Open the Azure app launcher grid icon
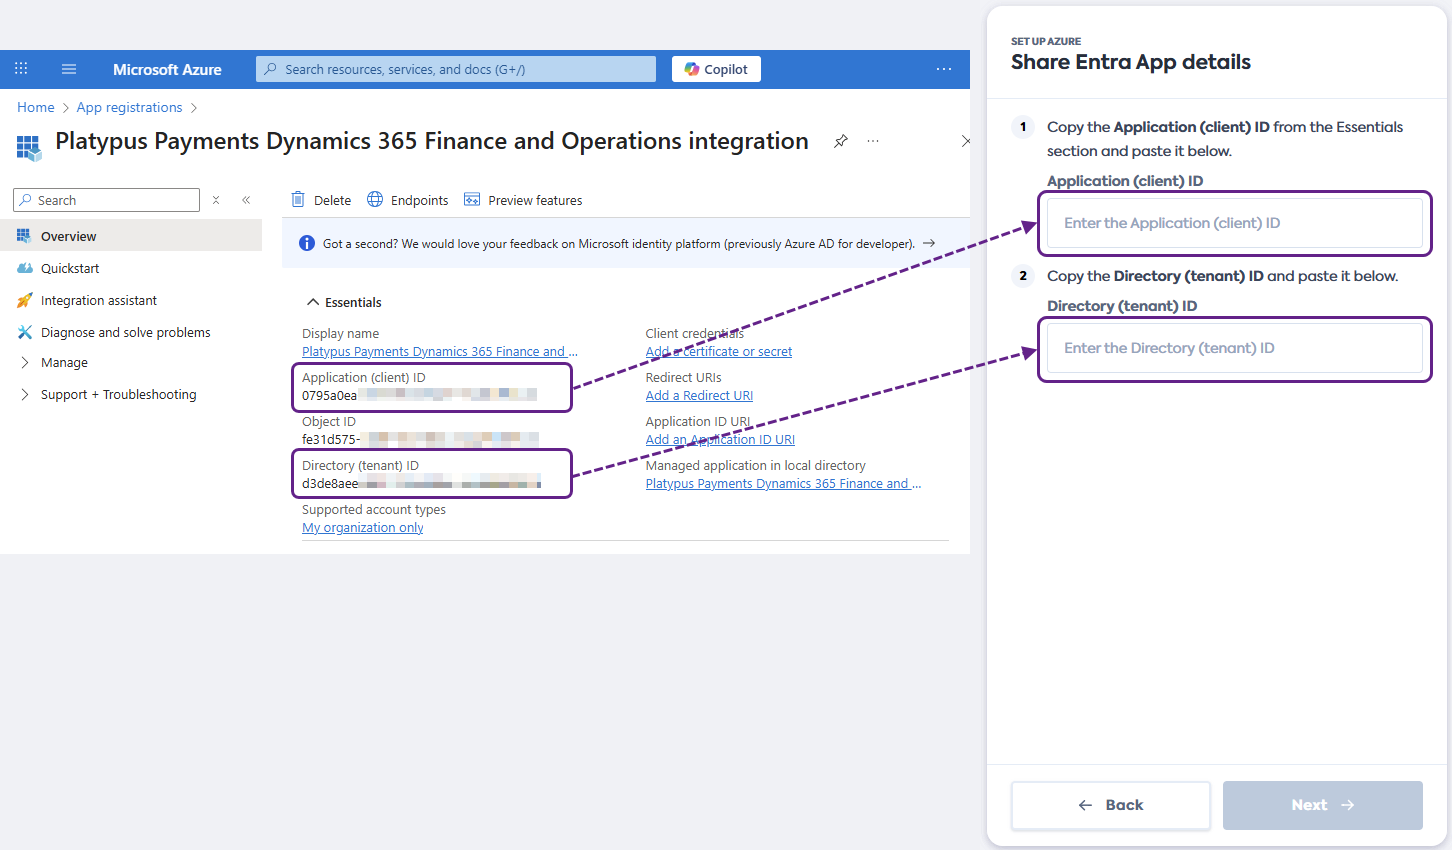The width and height of the screenshot is (1452, 850). (x=21, y=69)
